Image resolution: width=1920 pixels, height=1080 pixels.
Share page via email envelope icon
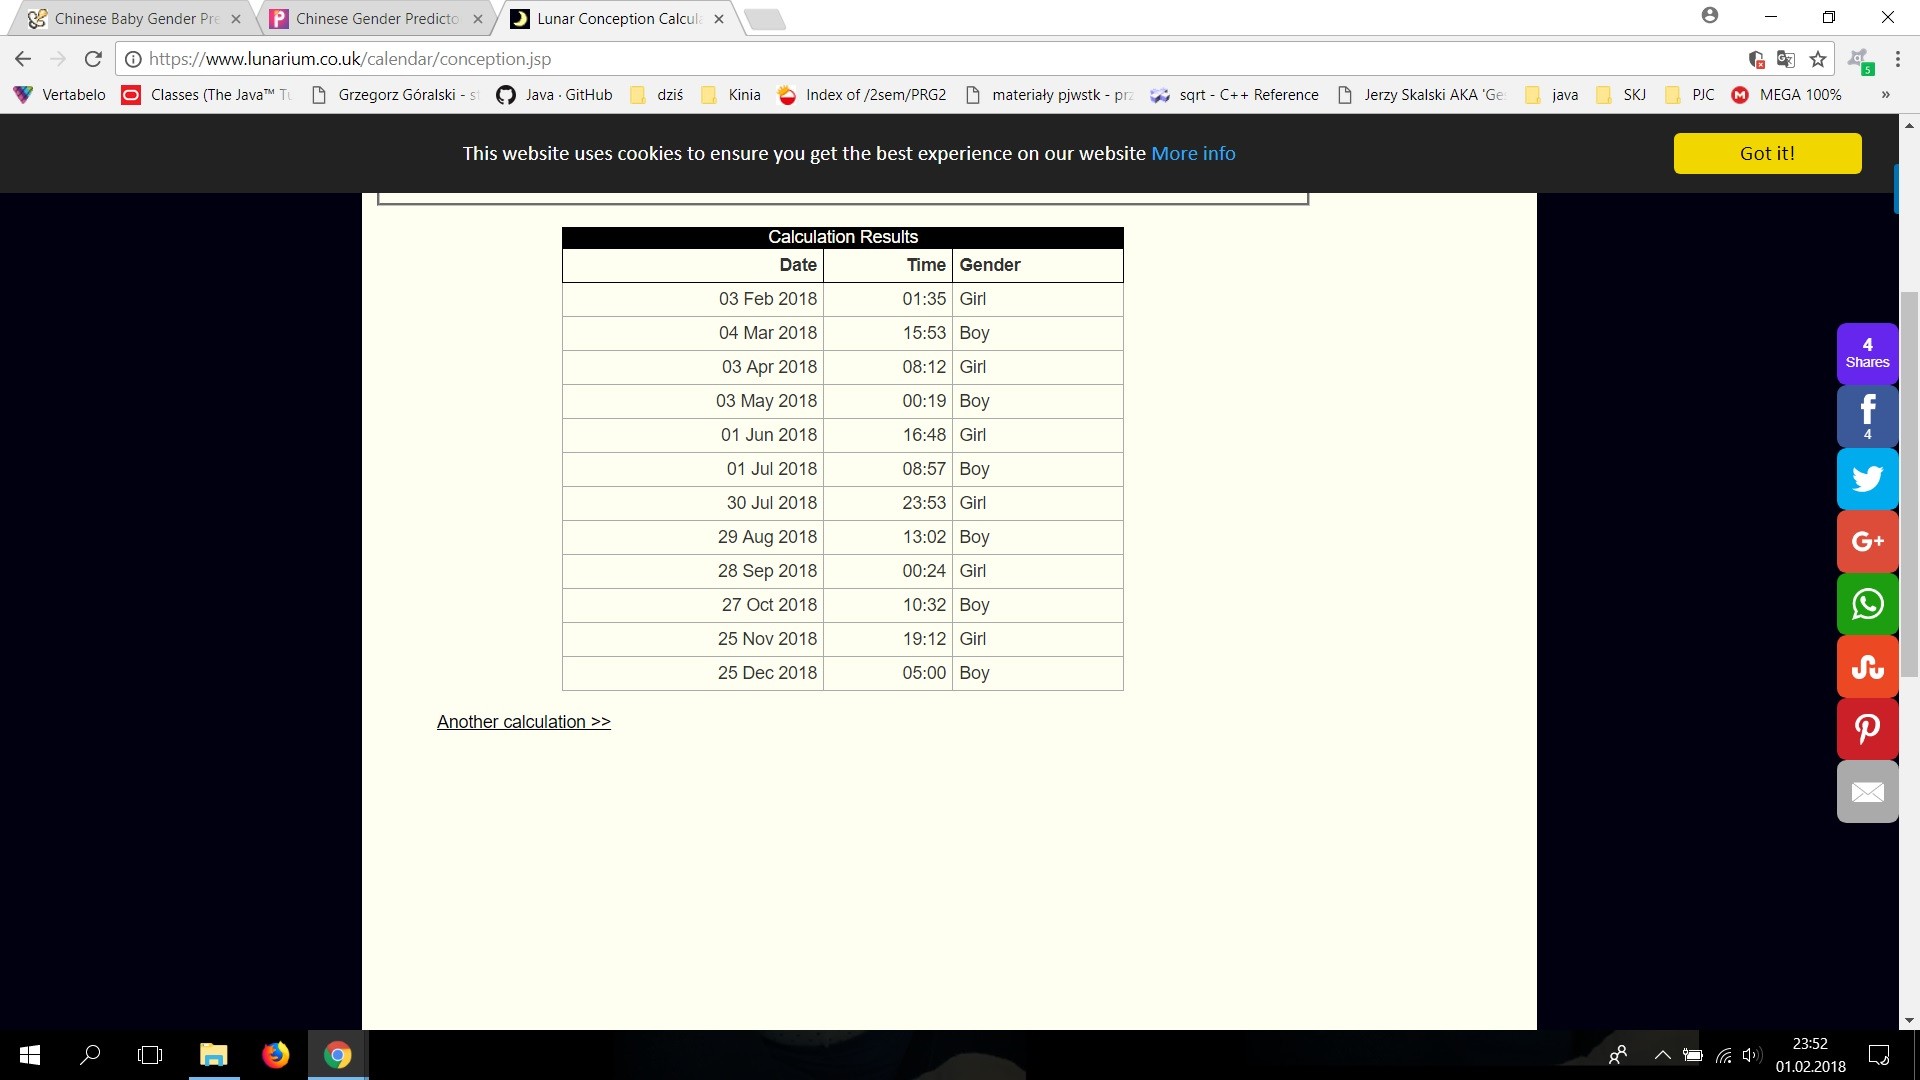[x=1867, y=792]
